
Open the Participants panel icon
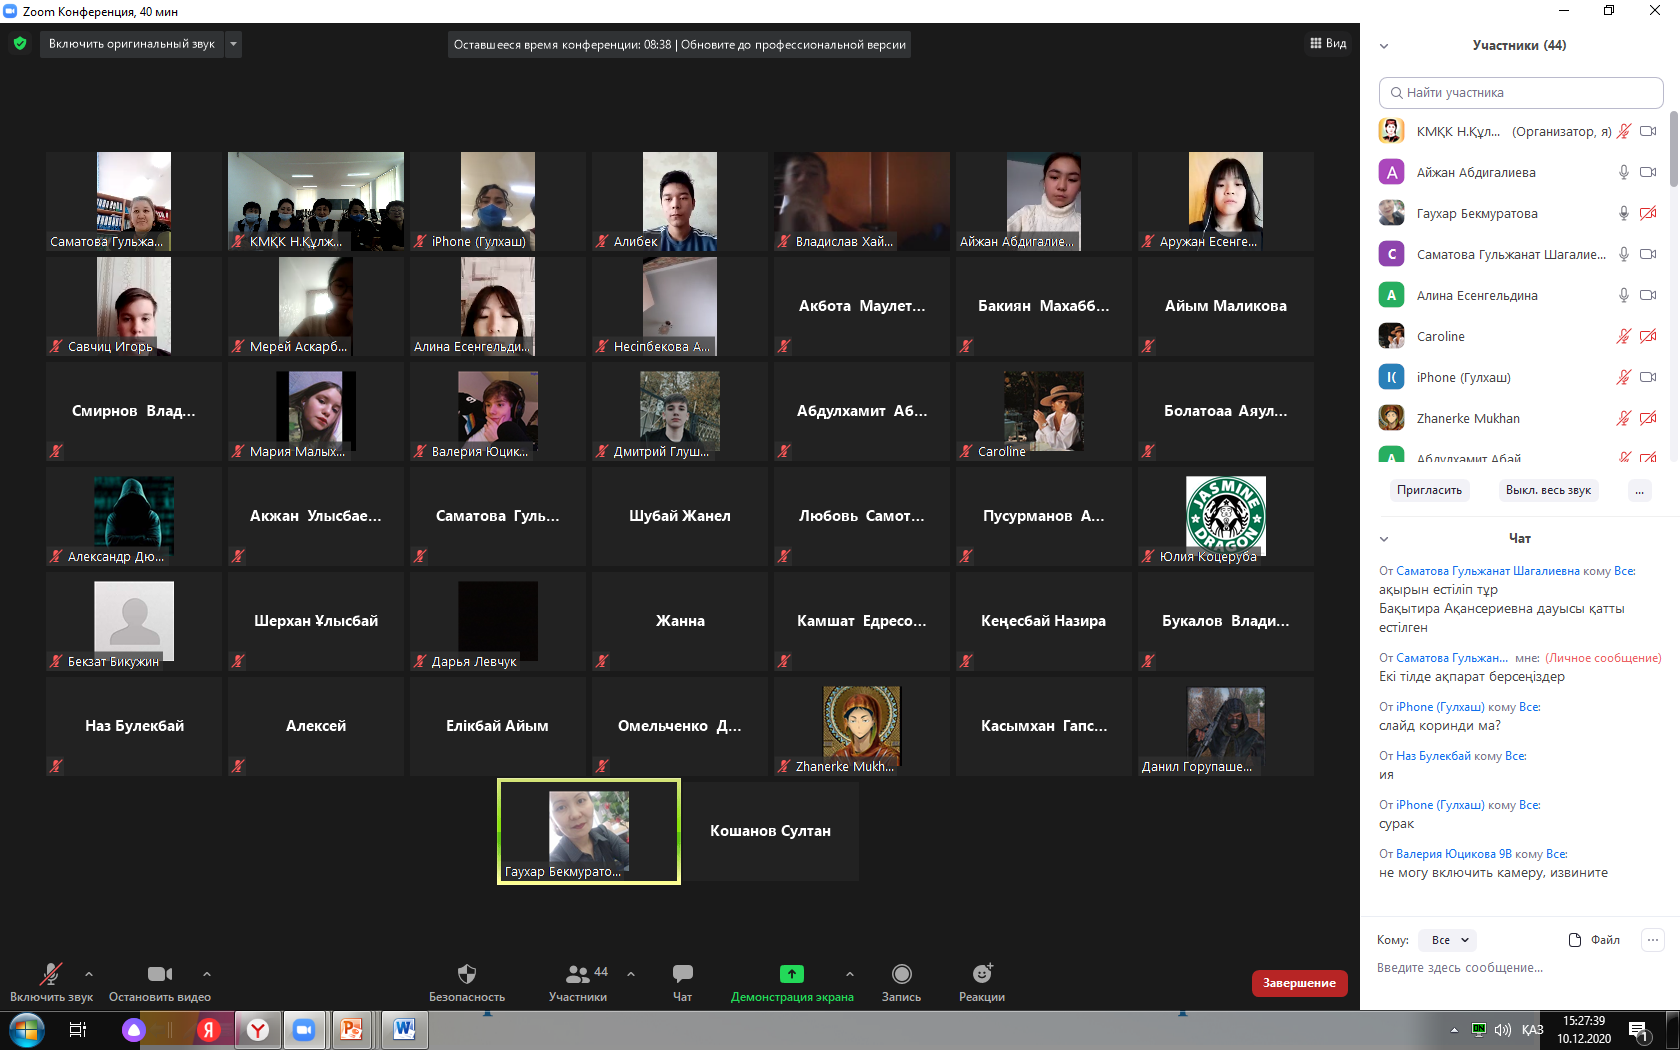[578, 974]
